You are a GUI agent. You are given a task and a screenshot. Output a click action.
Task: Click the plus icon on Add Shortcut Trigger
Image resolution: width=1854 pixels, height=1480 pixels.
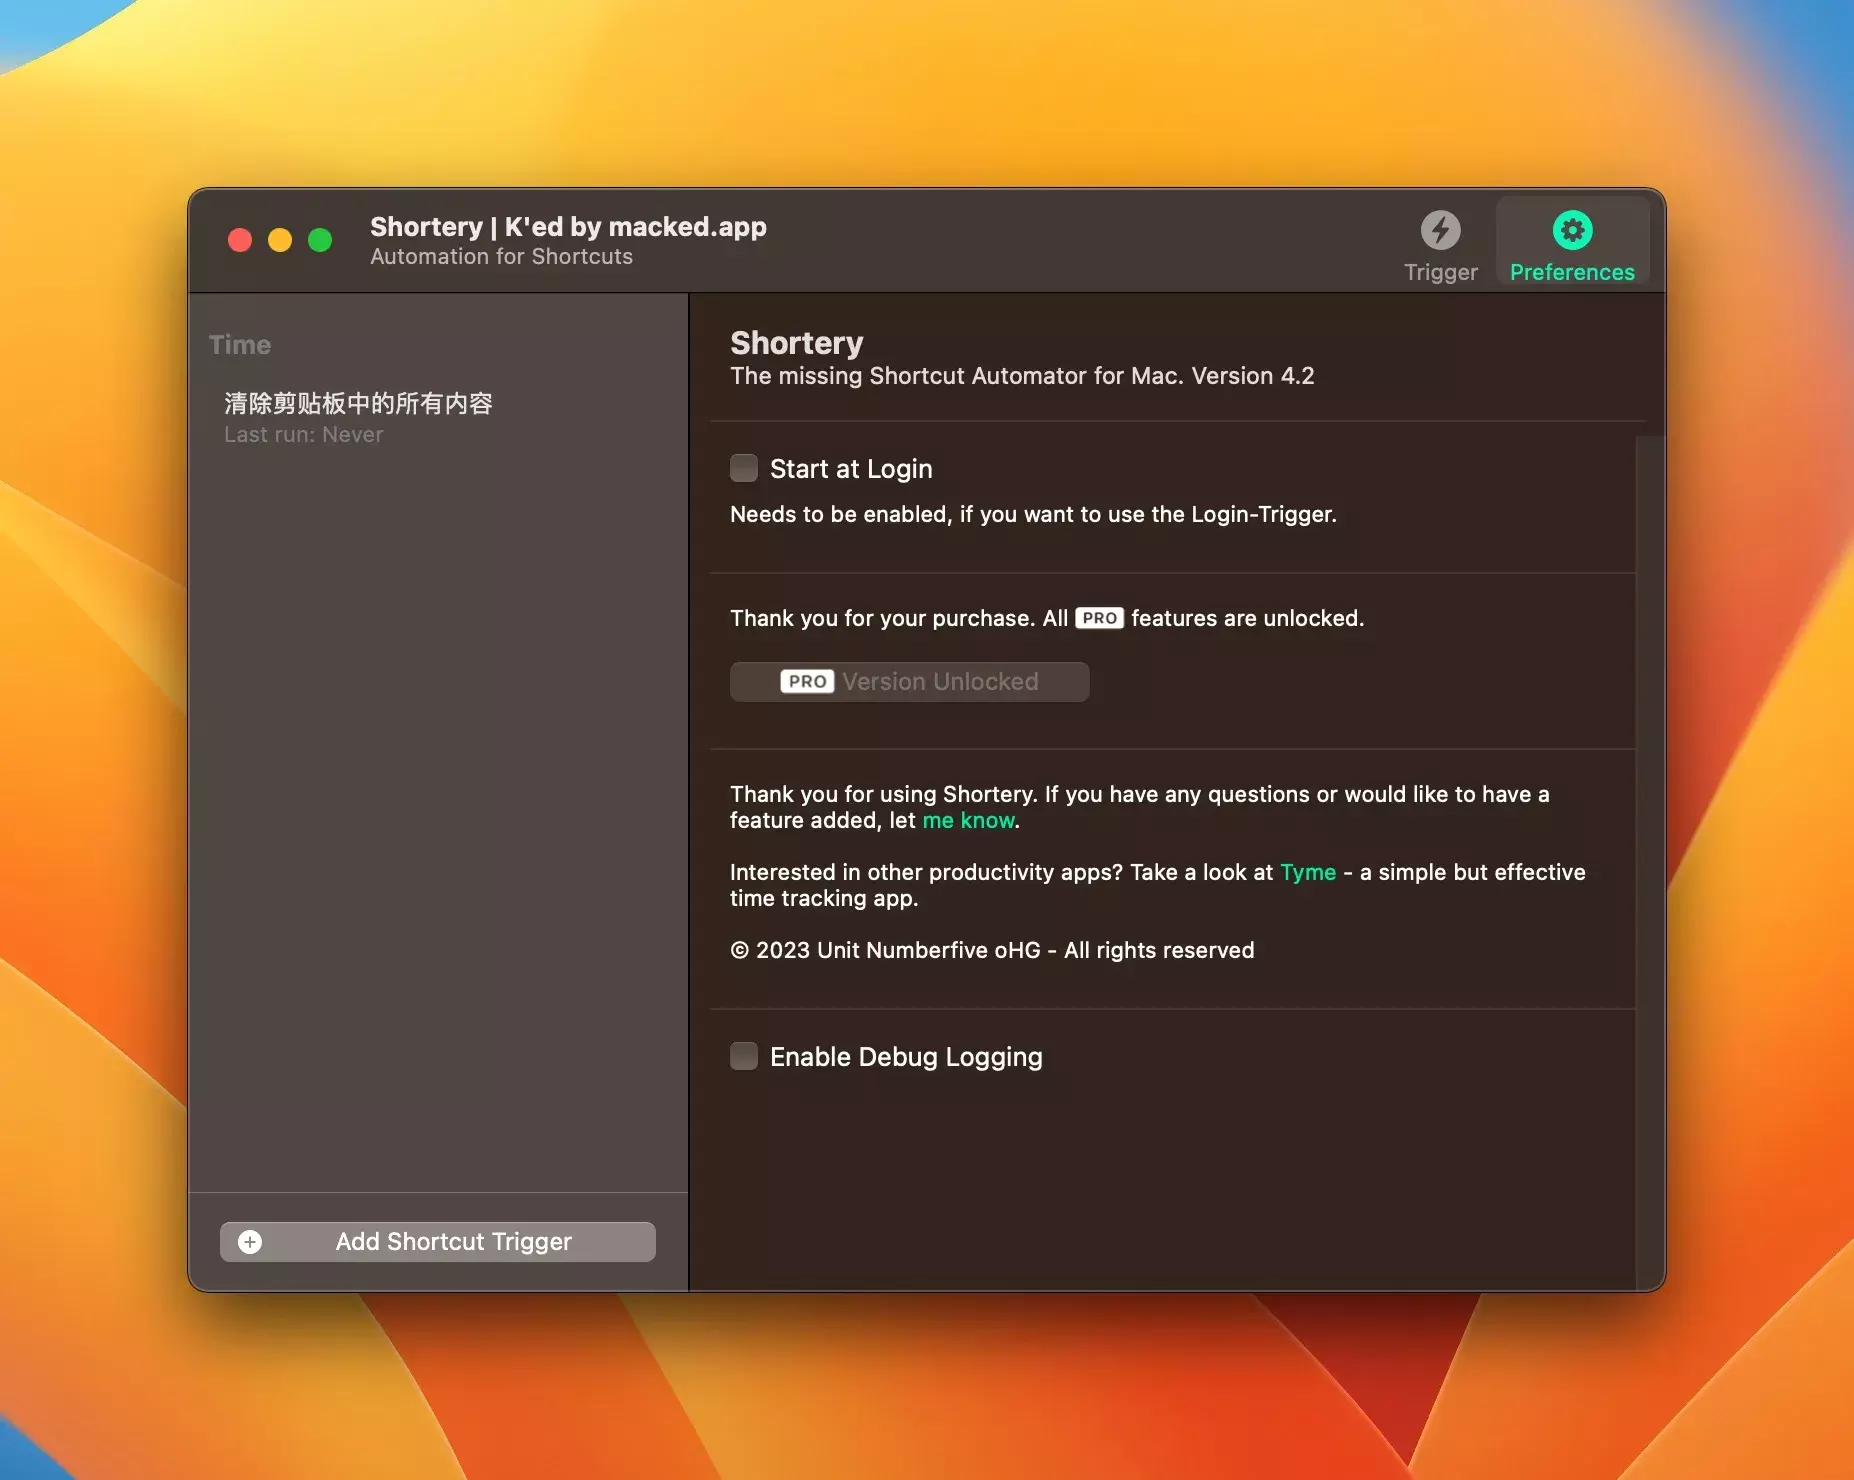click(250, 1242)
